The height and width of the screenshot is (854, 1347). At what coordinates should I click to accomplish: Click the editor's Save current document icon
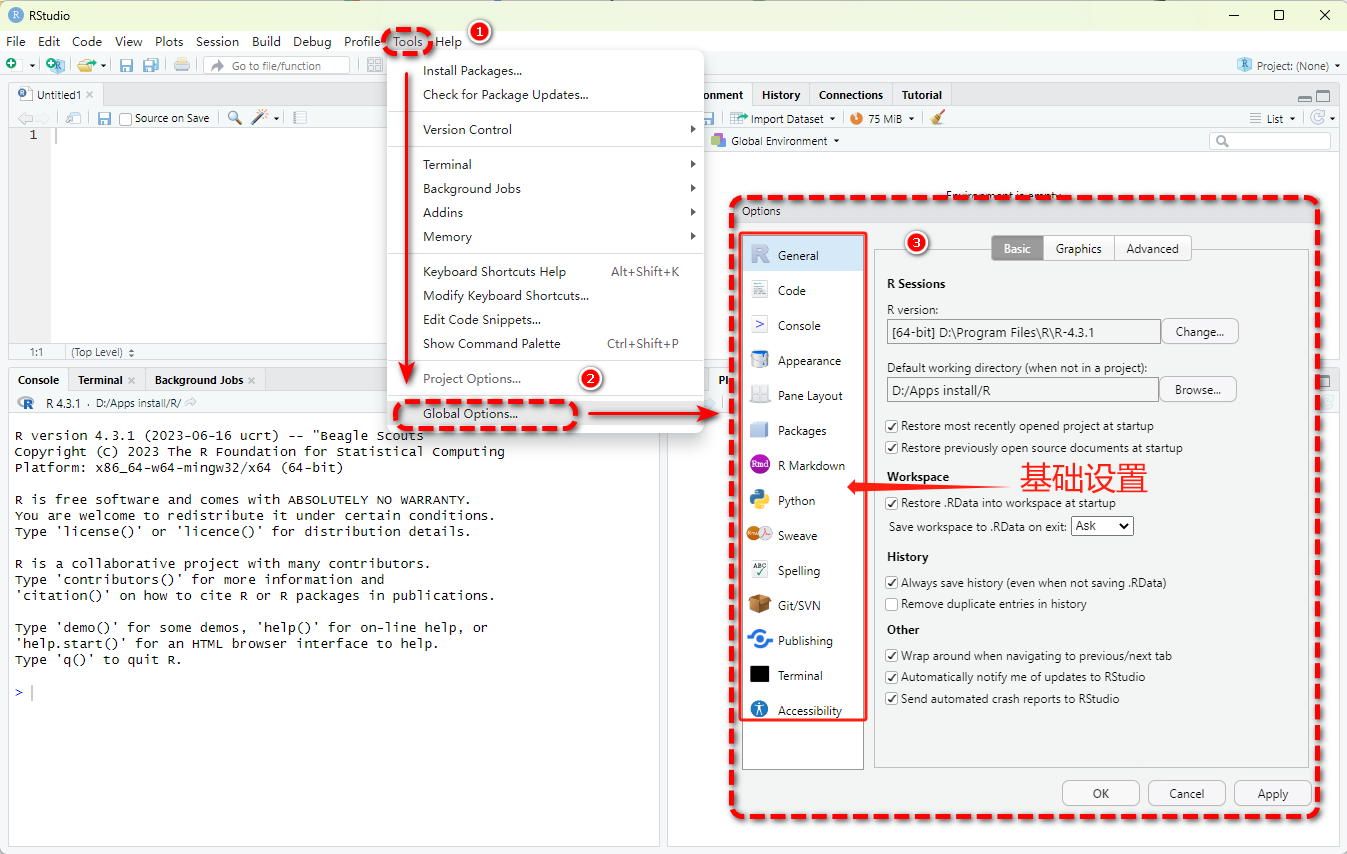click(104, 118)
